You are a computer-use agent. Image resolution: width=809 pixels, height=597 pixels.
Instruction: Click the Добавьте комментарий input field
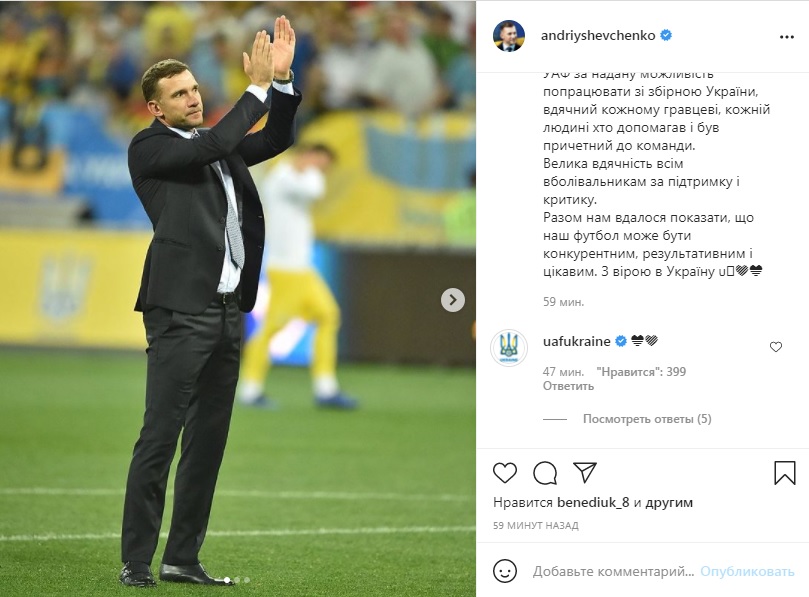(613, 571)
